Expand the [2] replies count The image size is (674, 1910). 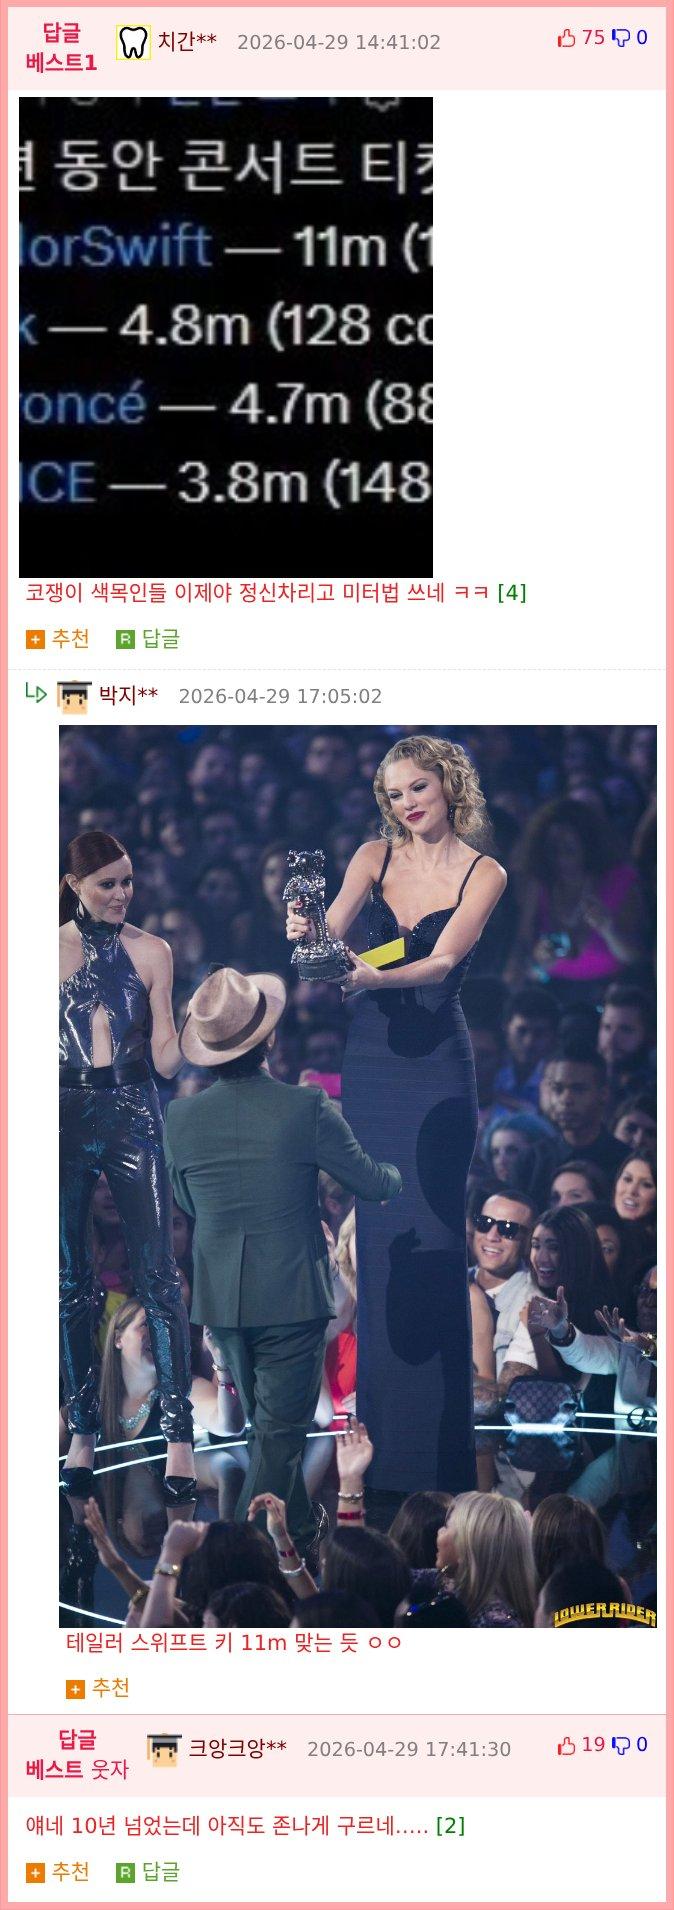tap(450, 1825)
